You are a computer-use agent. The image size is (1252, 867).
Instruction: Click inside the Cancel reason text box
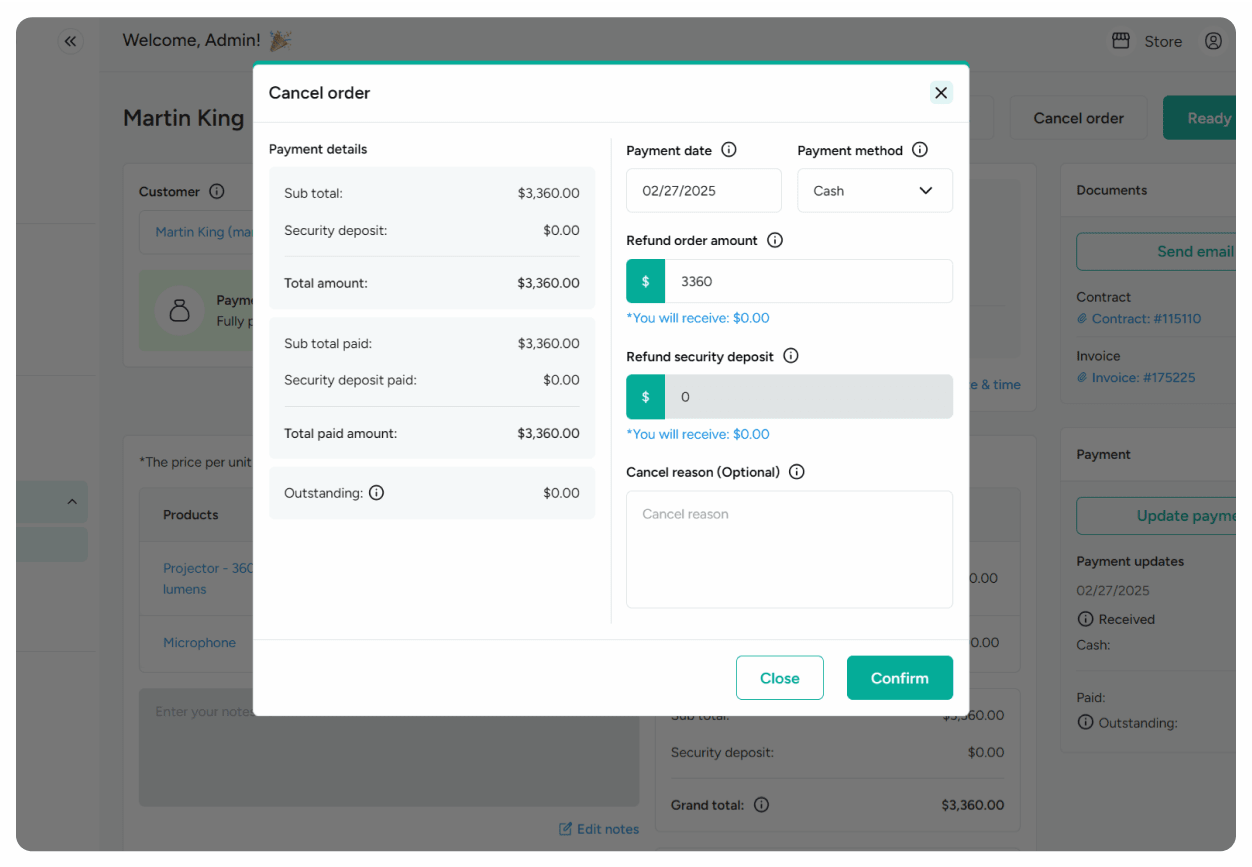(x=789, y=548)
